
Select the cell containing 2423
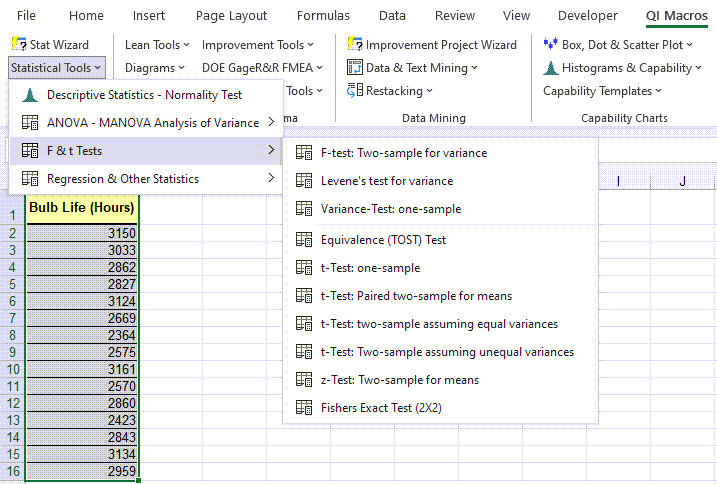82,420
